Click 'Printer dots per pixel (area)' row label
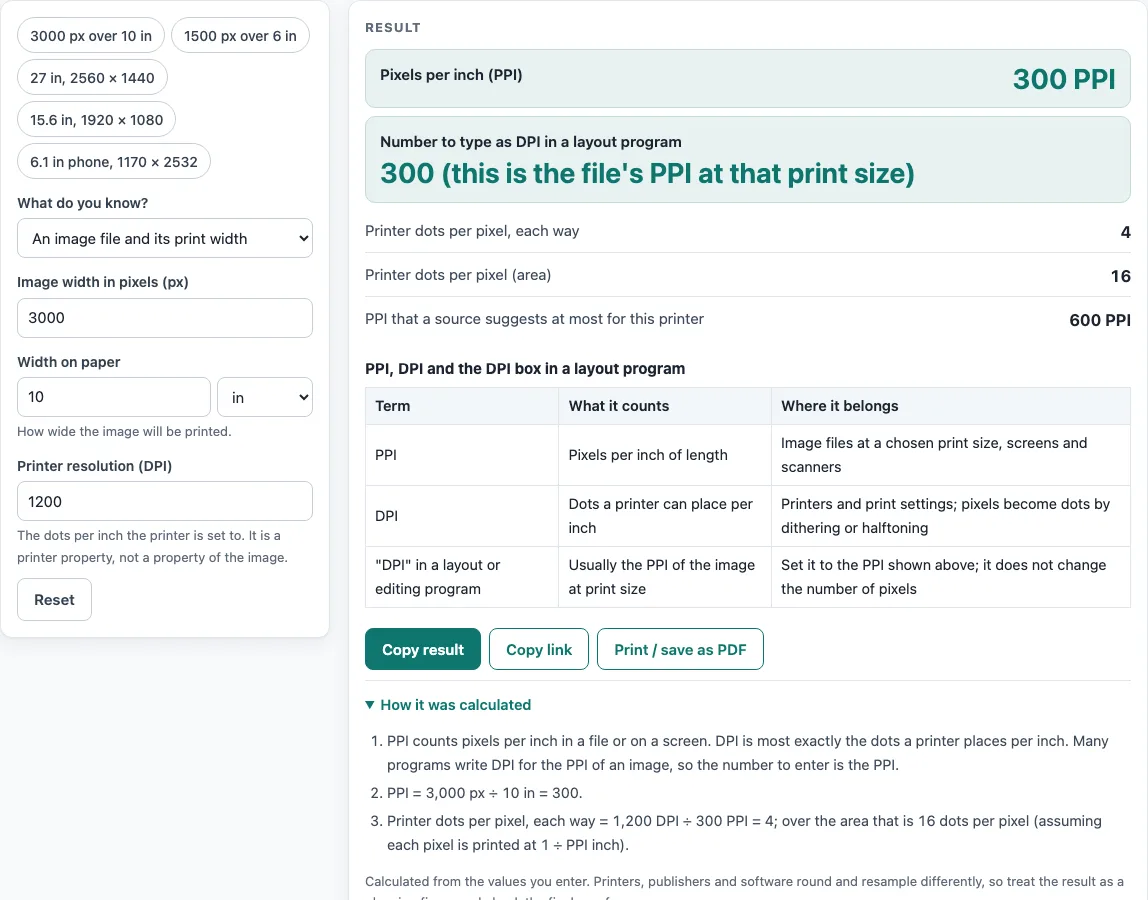 458,275
